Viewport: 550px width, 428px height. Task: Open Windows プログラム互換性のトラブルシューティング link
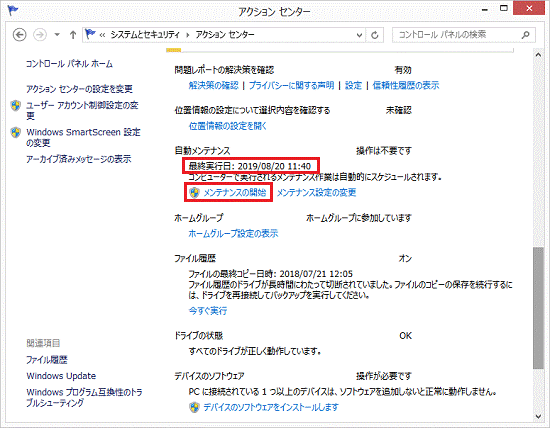tap(84, 397)
